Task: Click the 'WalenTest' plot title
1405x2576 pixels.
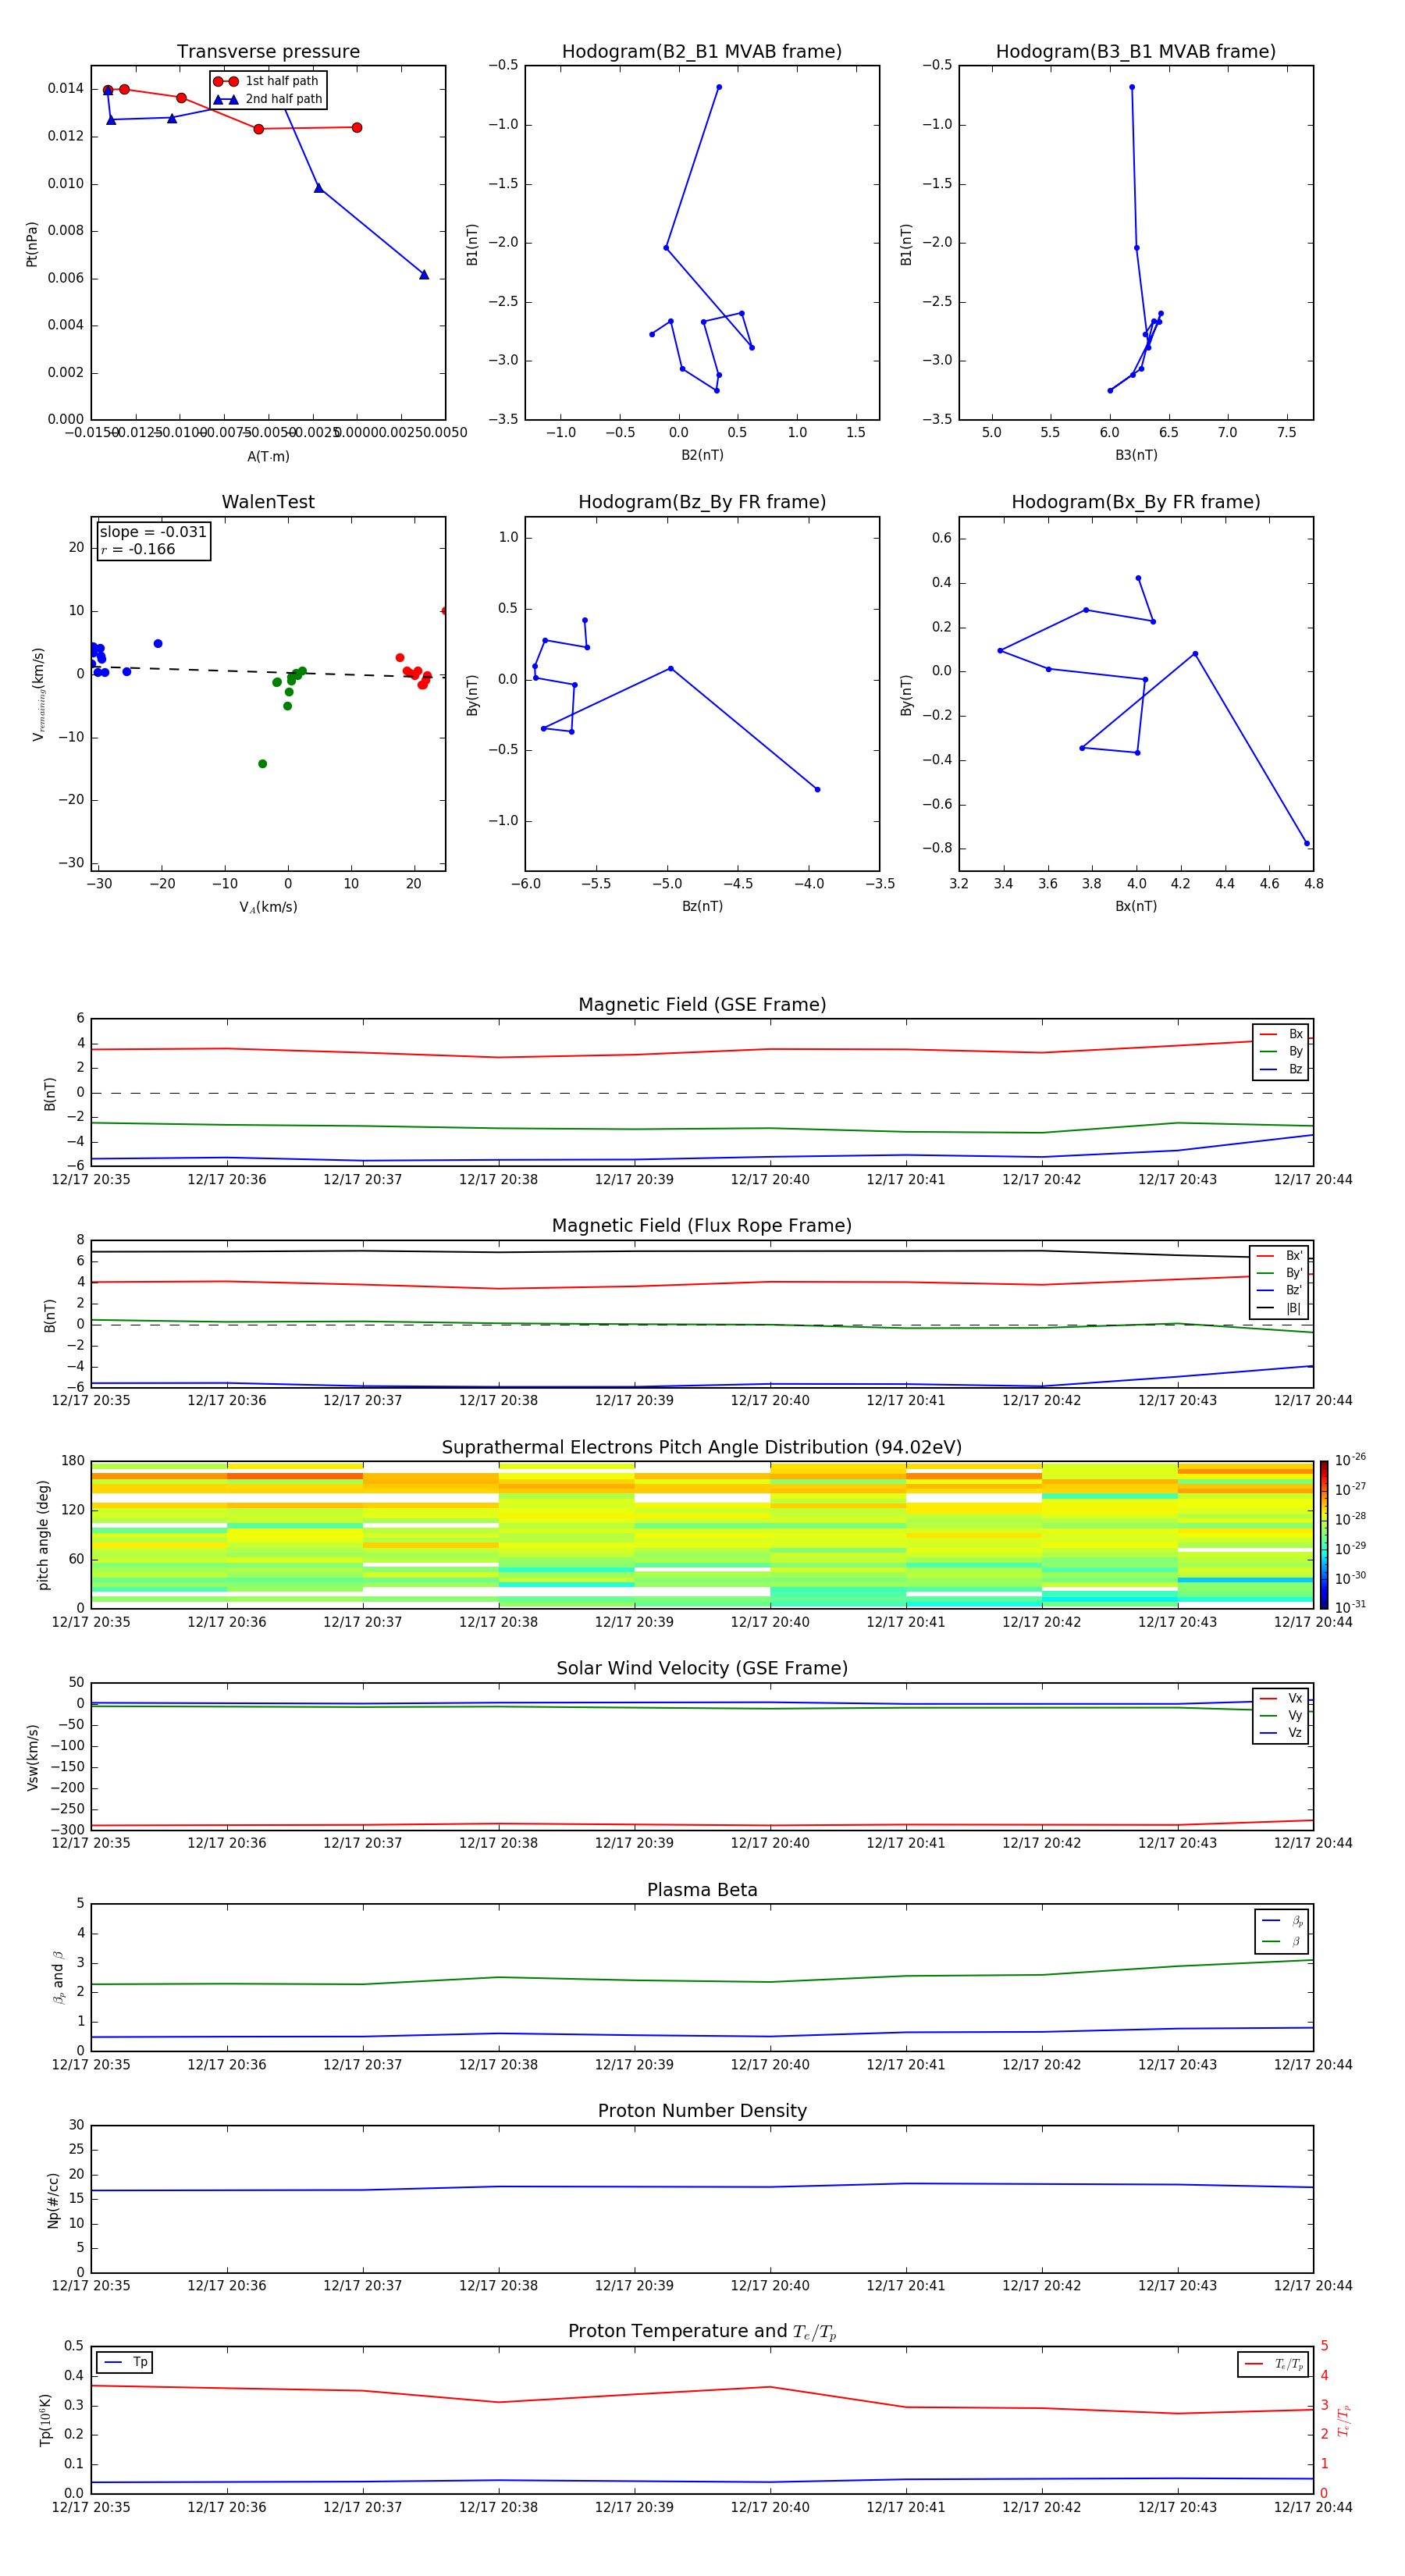Action: tap(268, 502)
